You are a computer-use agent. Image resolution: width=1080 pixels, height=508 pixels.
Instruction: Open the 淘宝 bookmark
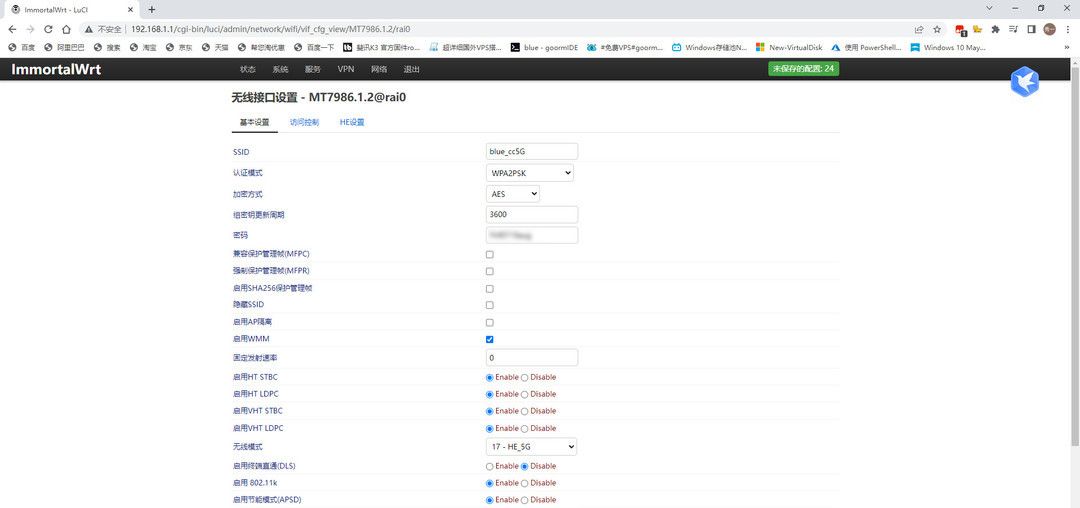click(143, 47)
